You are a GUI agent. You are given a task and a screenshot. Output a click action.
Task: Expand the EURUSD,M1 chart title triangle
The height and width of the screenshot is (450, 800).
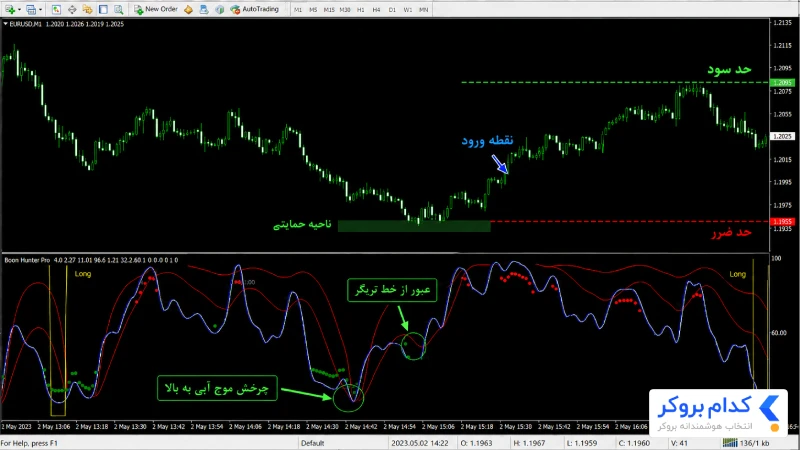(x=6, y=23)
